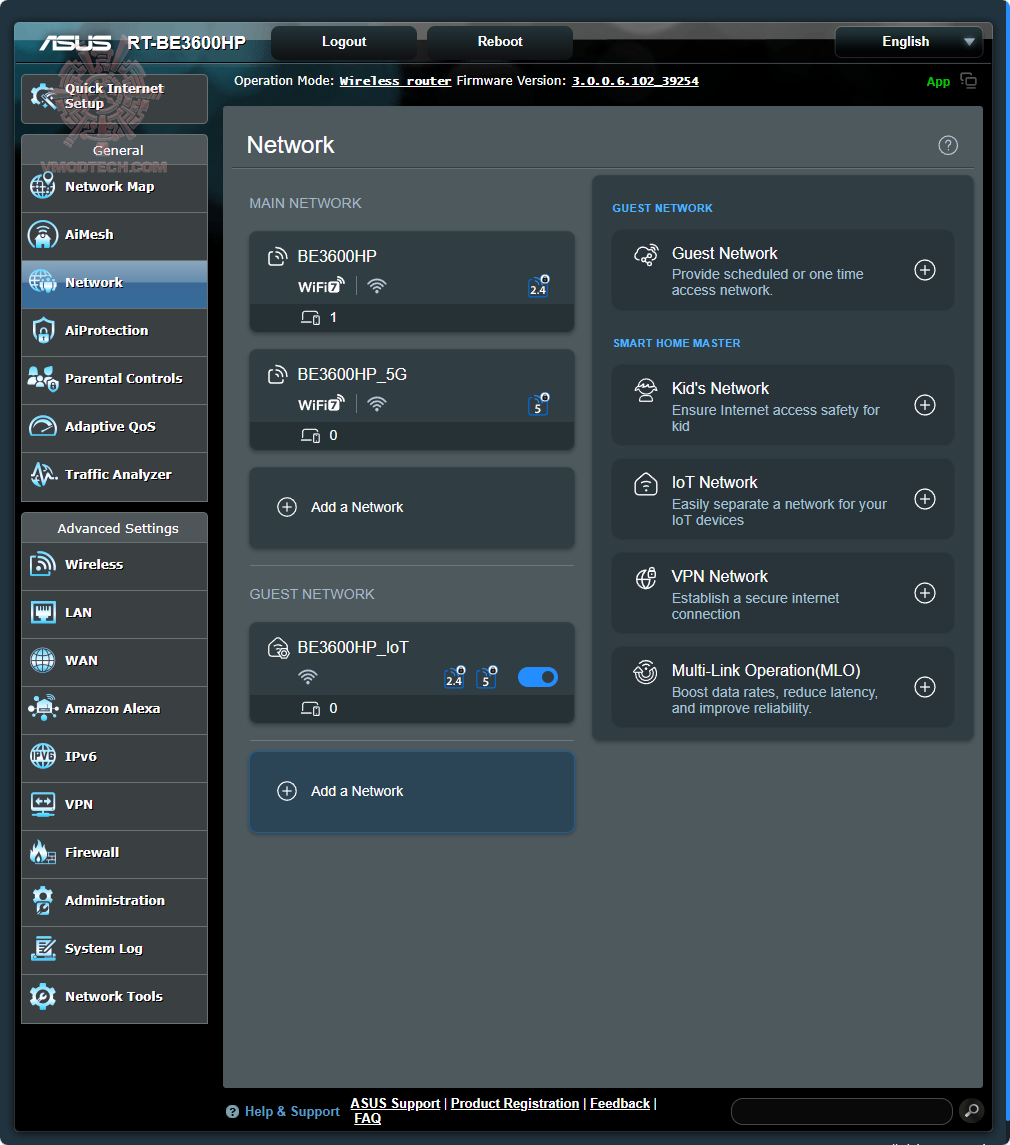Open the Product Registration link
Viewport: 1010px width, 1145px height.
[x=515, y=1103]
